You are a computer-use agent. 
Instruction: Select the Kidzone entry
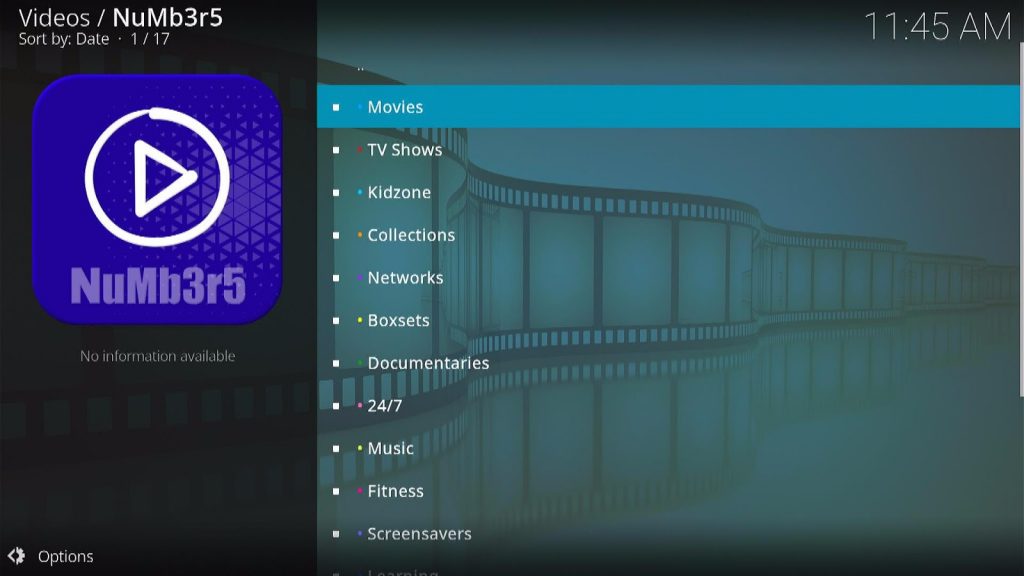(668, 192)
